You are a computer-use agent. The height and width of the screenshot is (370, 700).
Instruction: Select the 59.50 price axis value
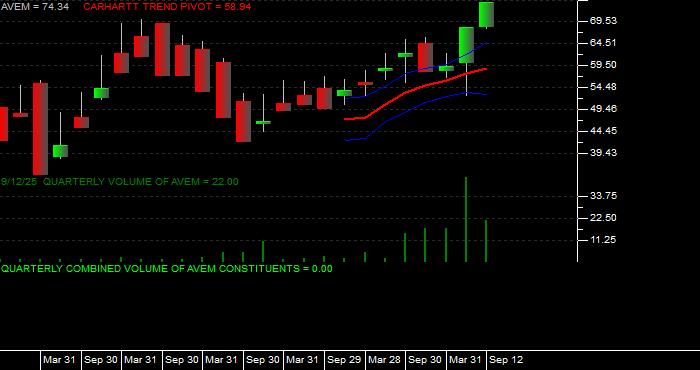point(603,65)
